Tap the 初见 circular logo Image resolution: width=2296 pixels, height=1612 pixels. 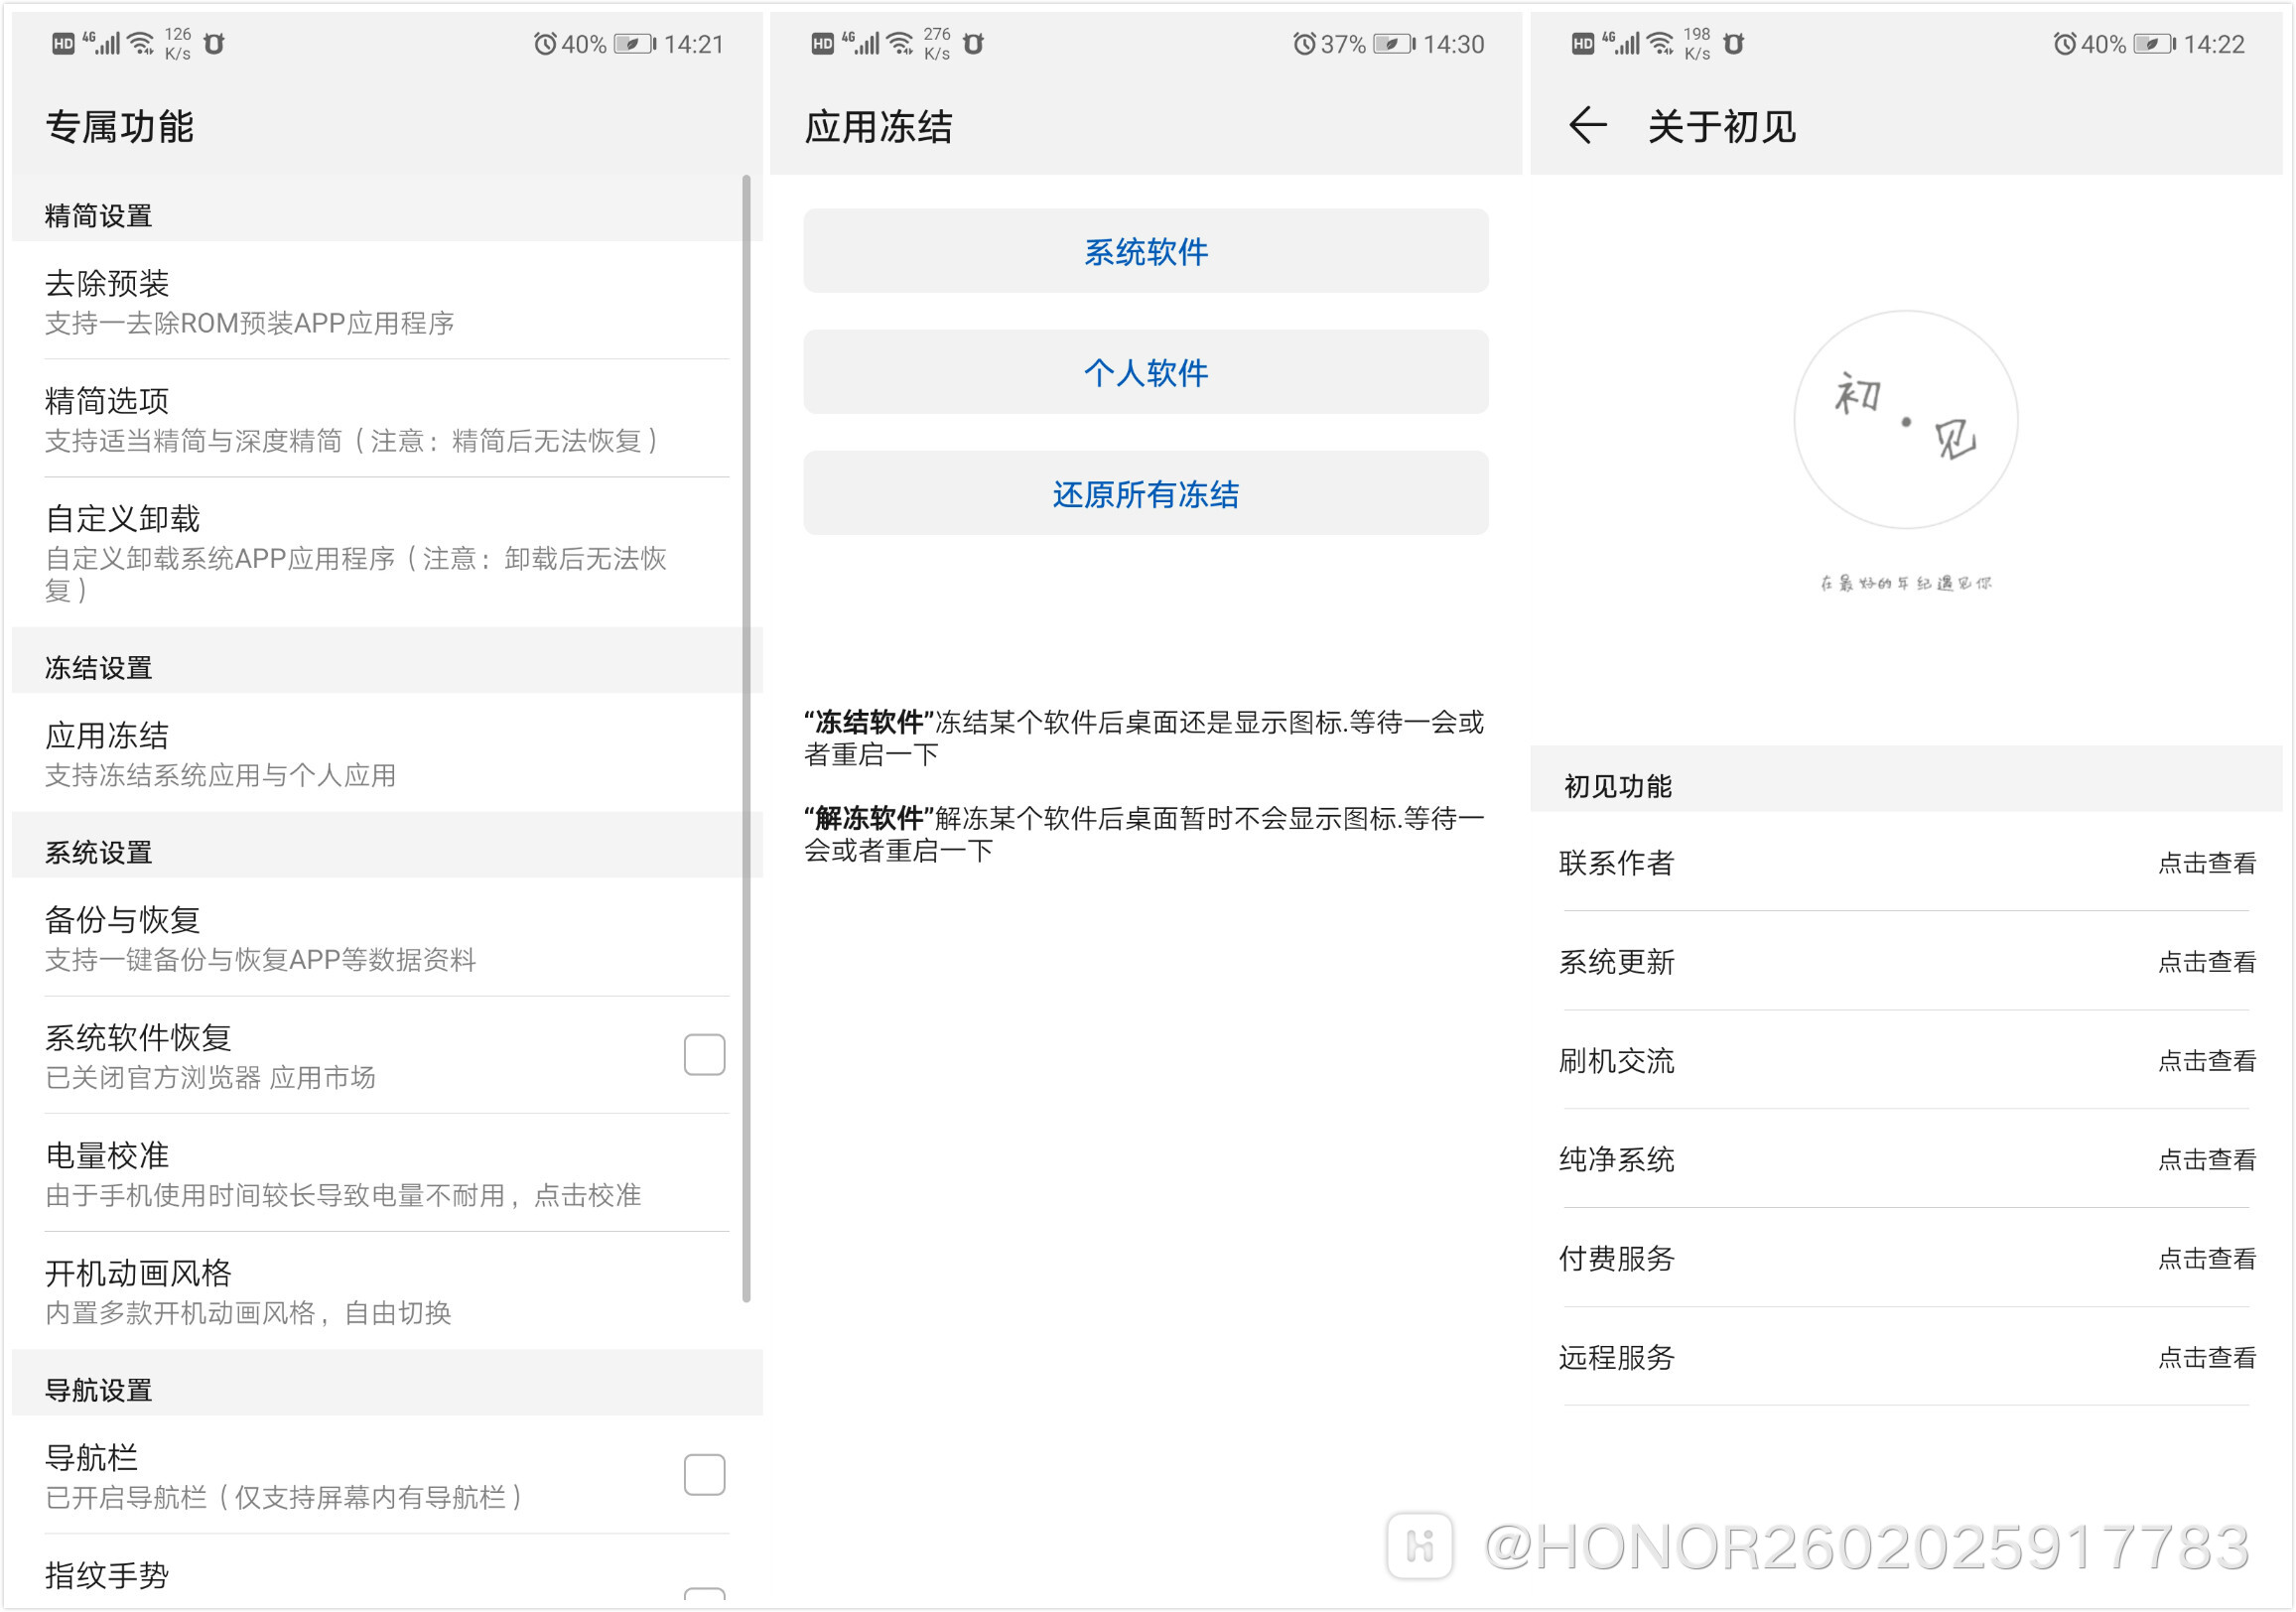point(1905,419)
